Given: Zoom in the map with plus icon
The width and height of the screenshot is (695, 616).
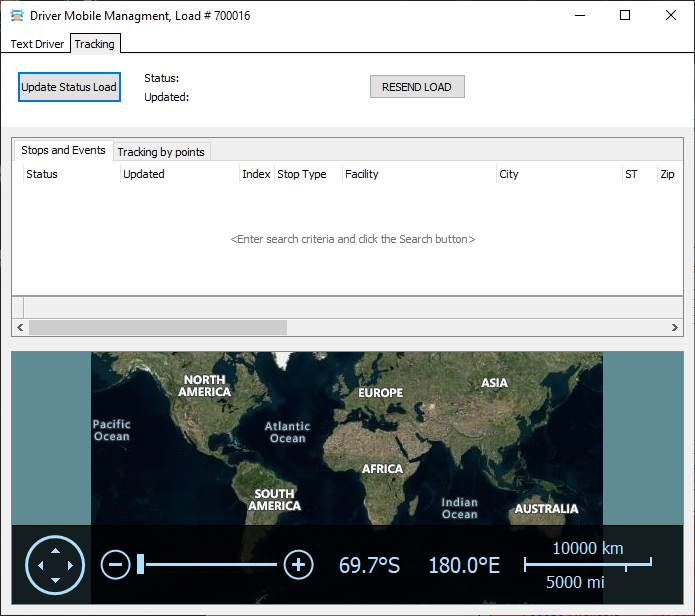Looking at the screenshot, I should coord(298,565).
